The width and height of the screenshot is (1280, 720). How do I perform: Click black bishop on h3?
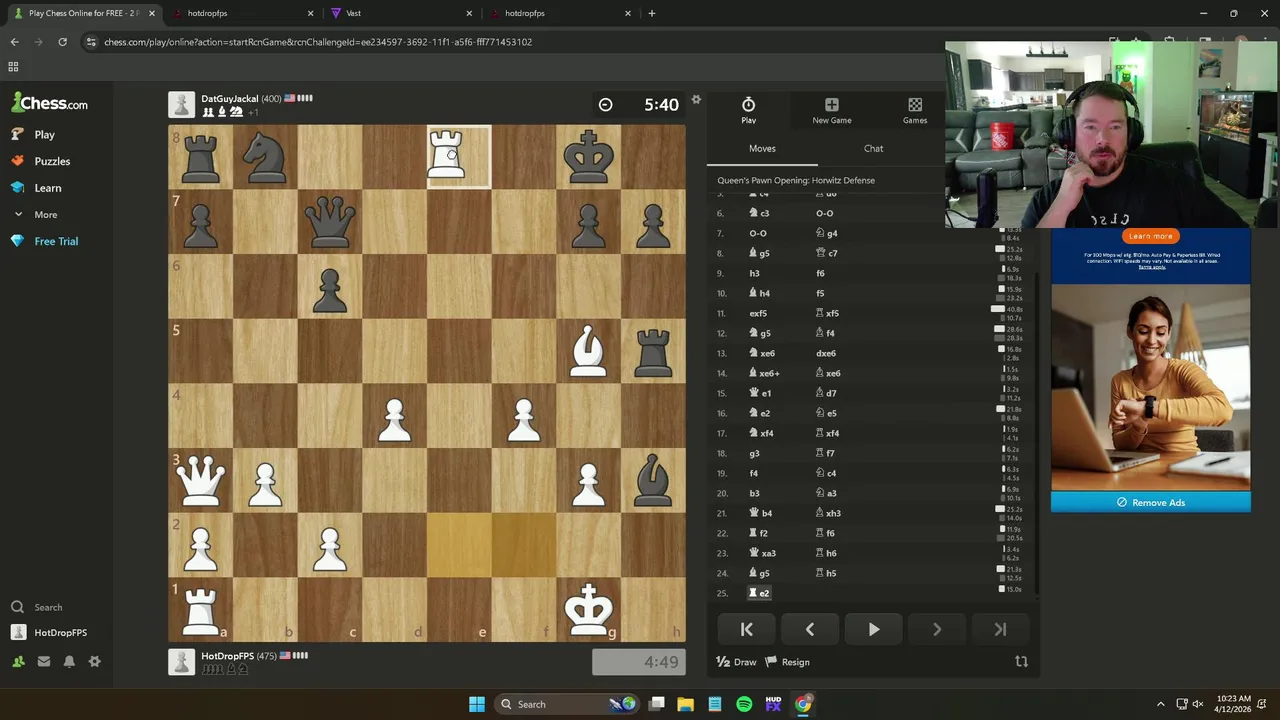click(653, 480)
